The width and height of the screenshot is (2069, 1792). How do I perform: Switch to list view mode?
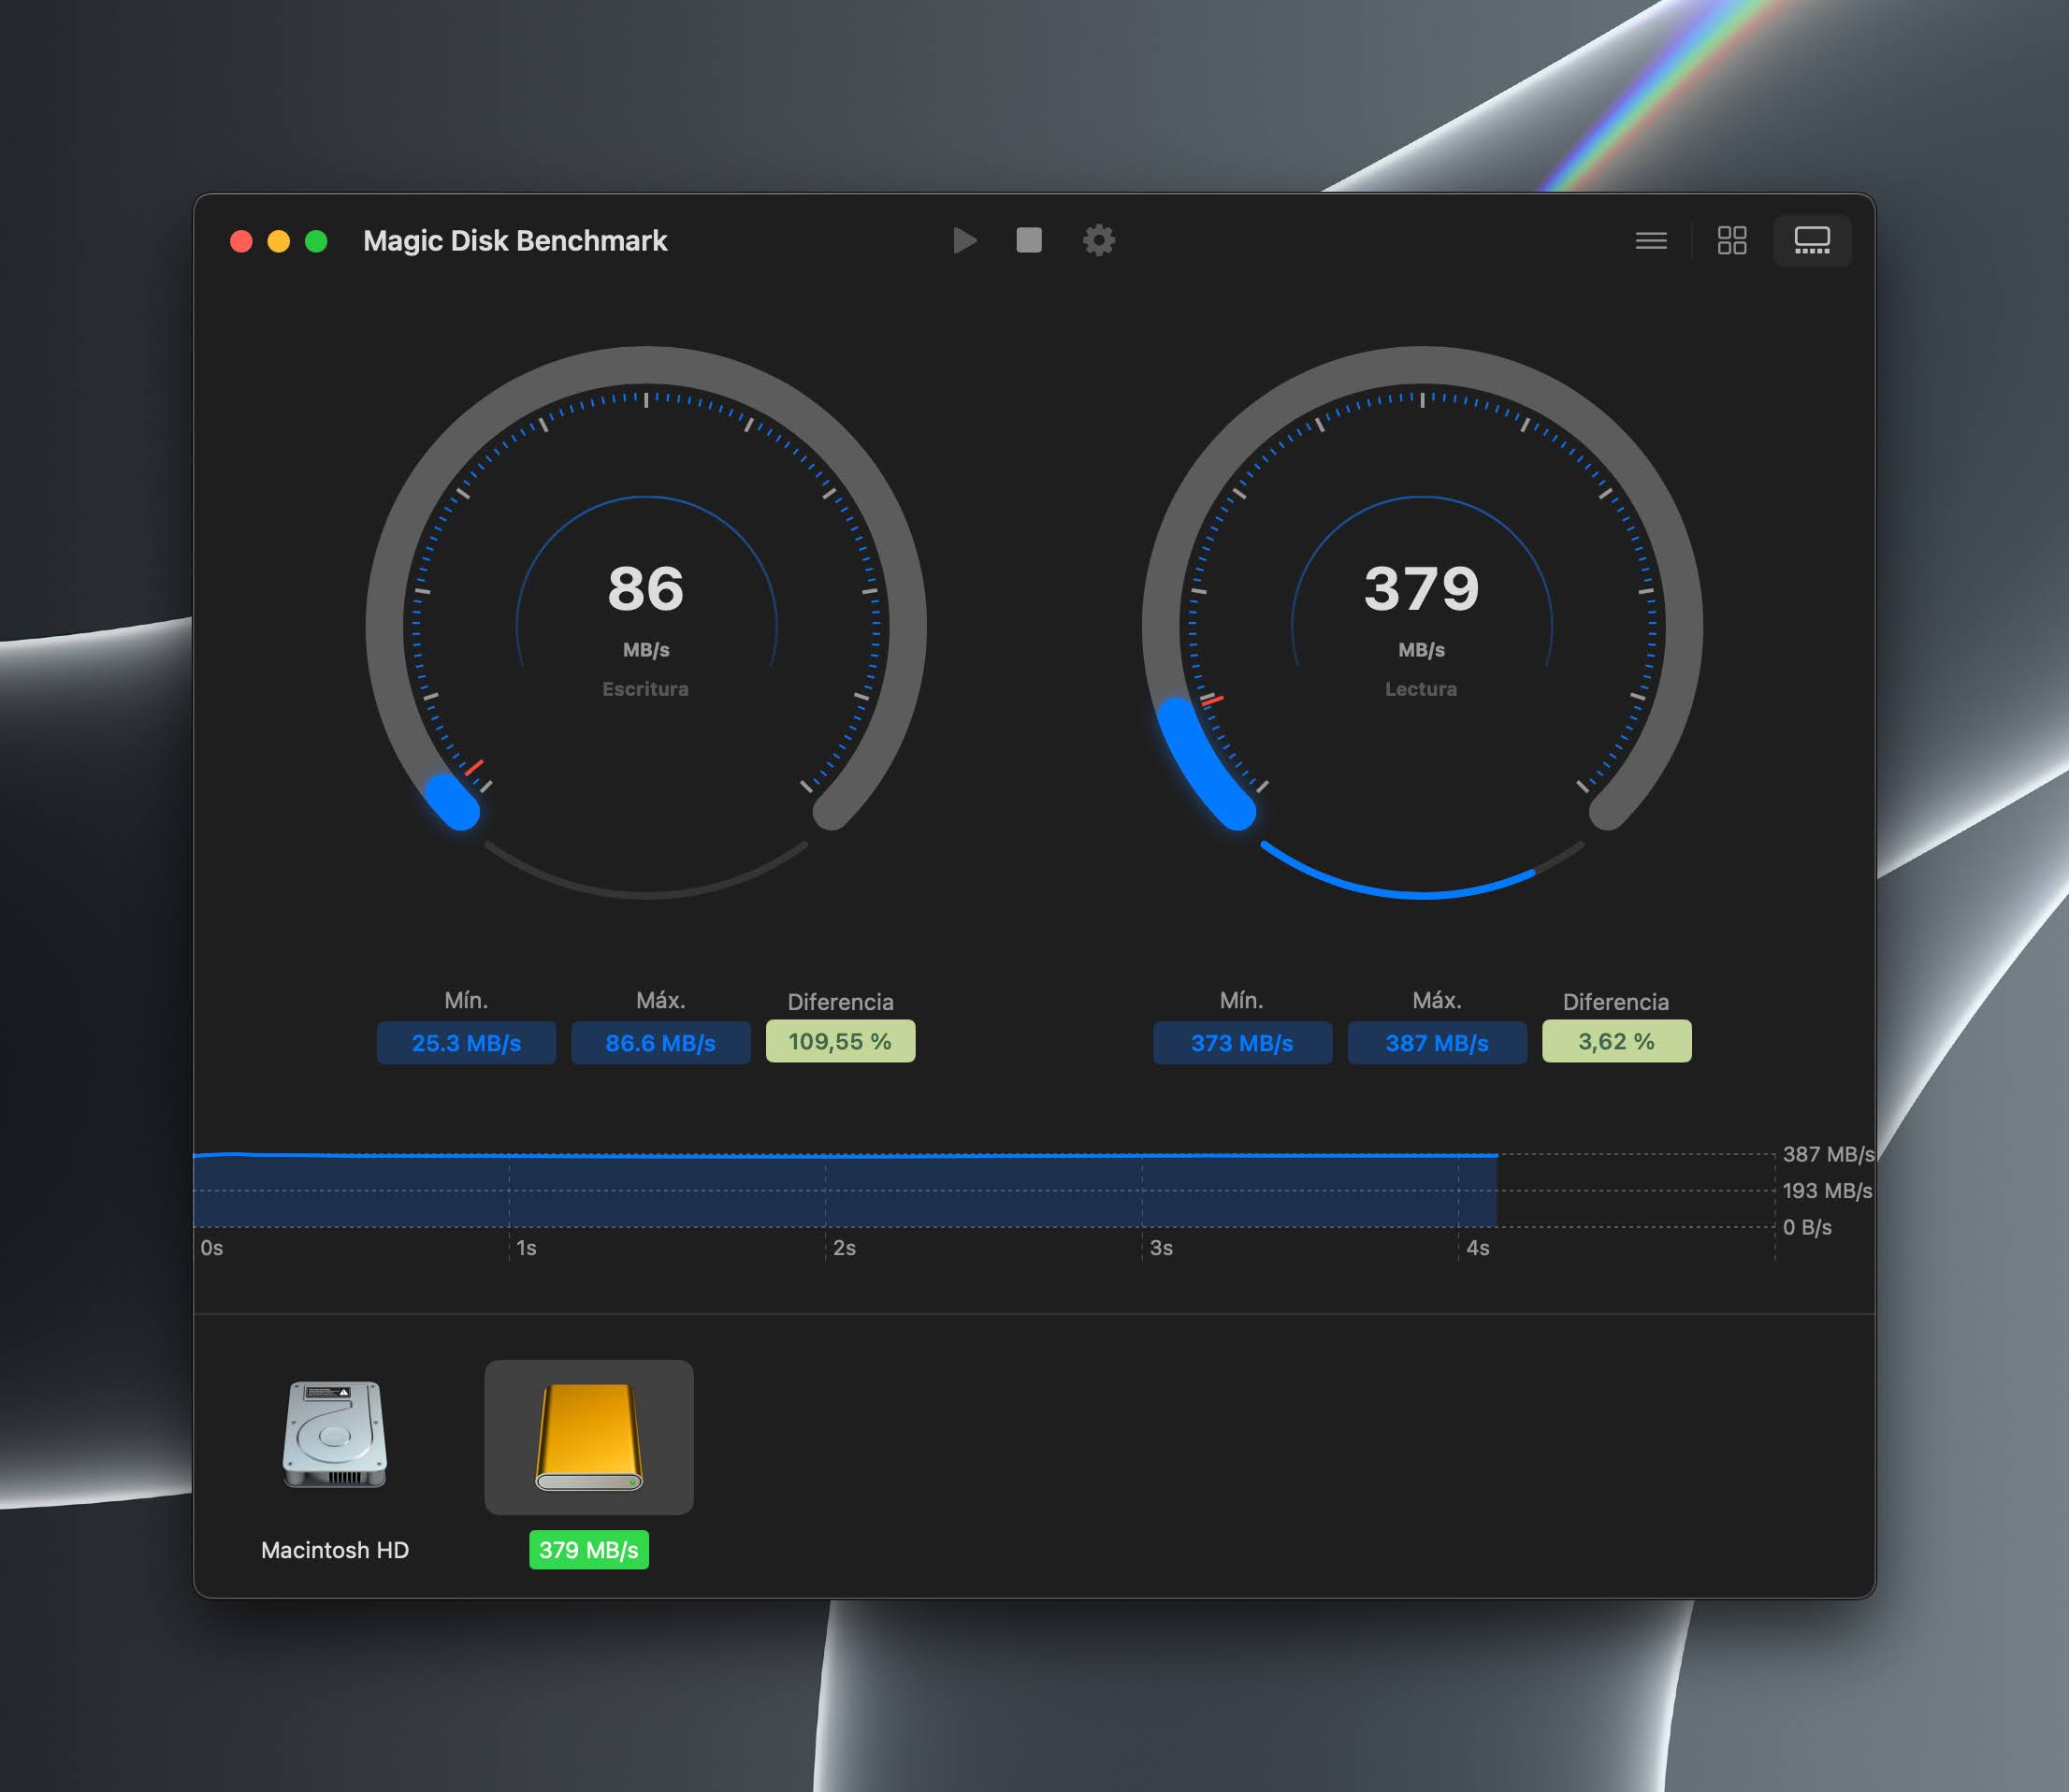(1651, 240)
